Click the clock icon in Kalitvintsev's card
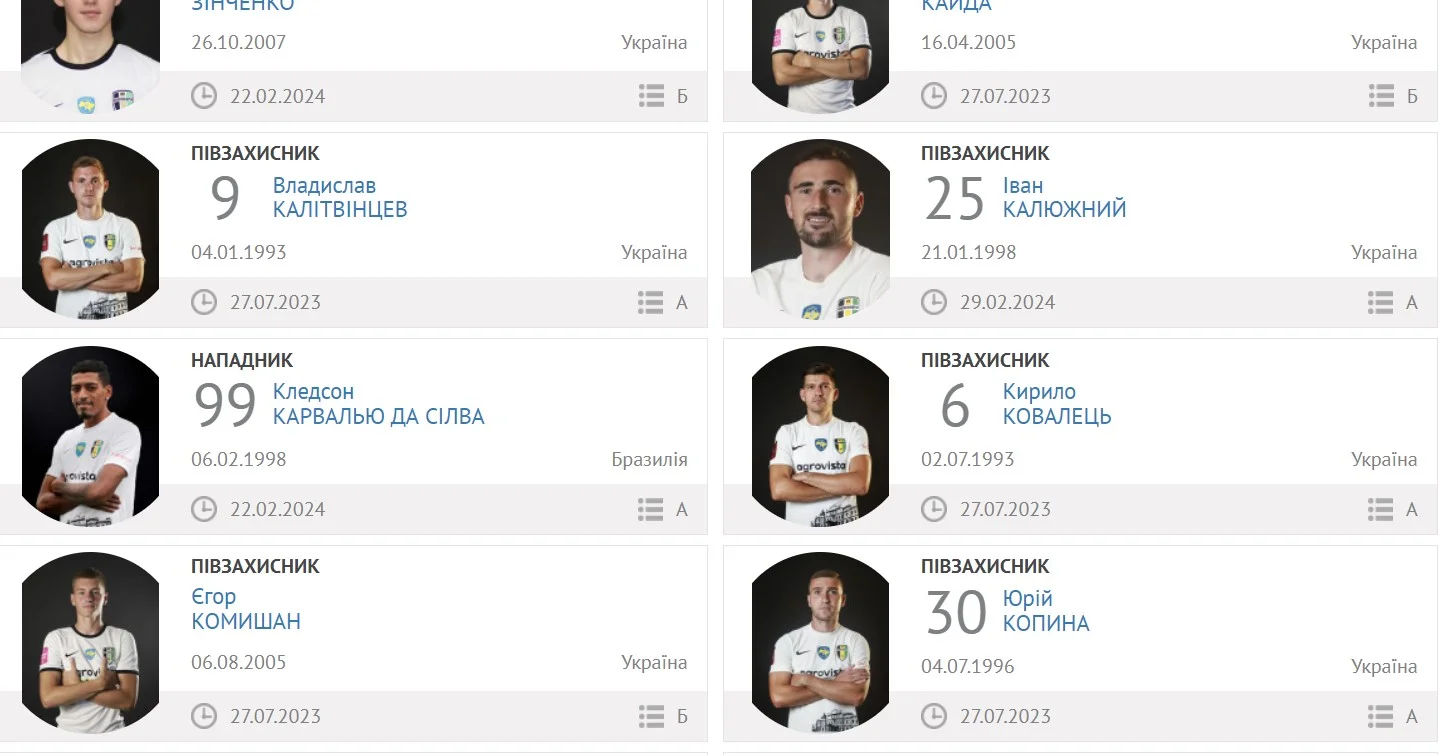 (x=204, y=302)
